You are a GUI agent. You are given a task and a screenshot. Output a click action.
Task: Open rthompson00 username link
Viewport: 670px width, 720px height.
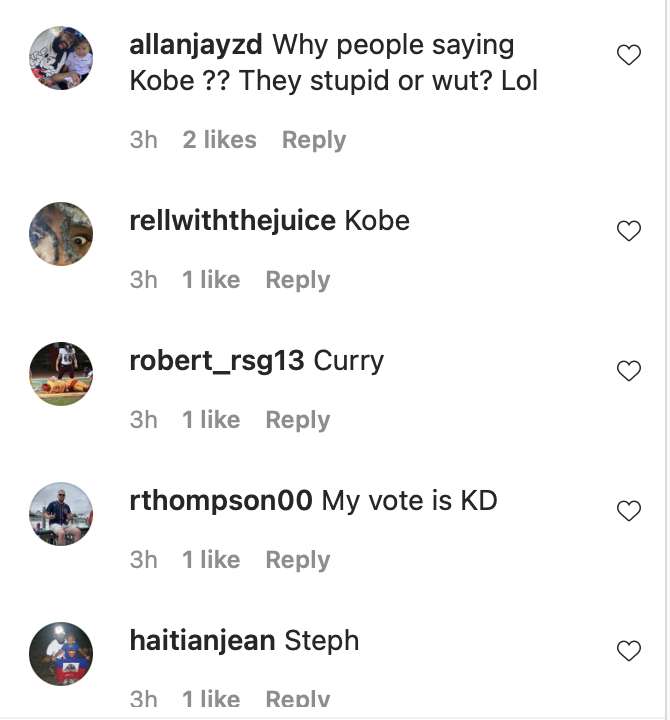pyautogui.click(x=221, y=500)
